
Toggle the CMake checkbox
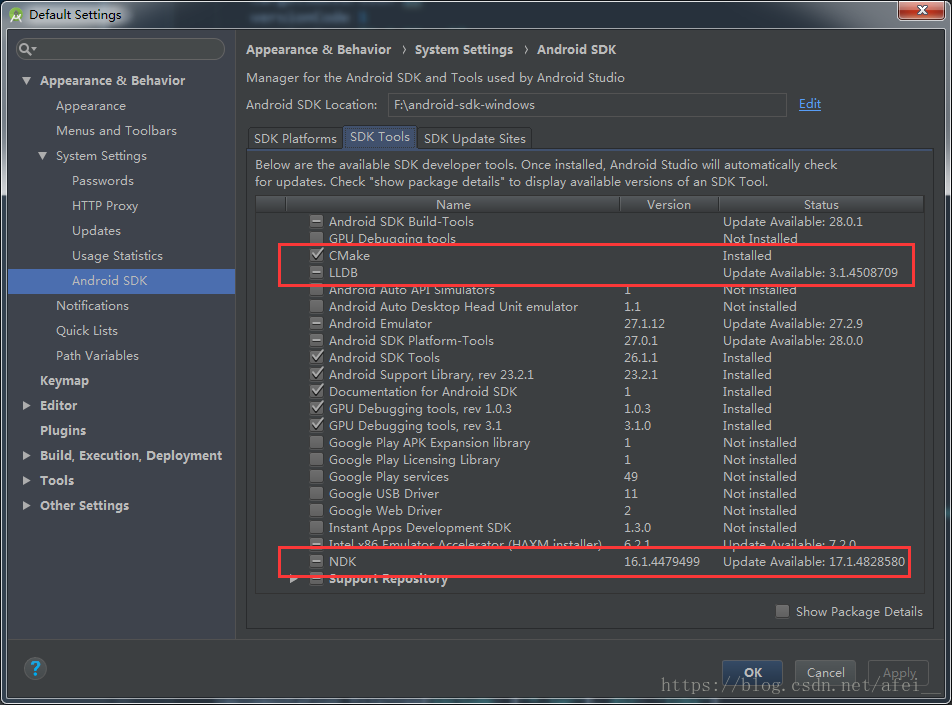(316, 255)
